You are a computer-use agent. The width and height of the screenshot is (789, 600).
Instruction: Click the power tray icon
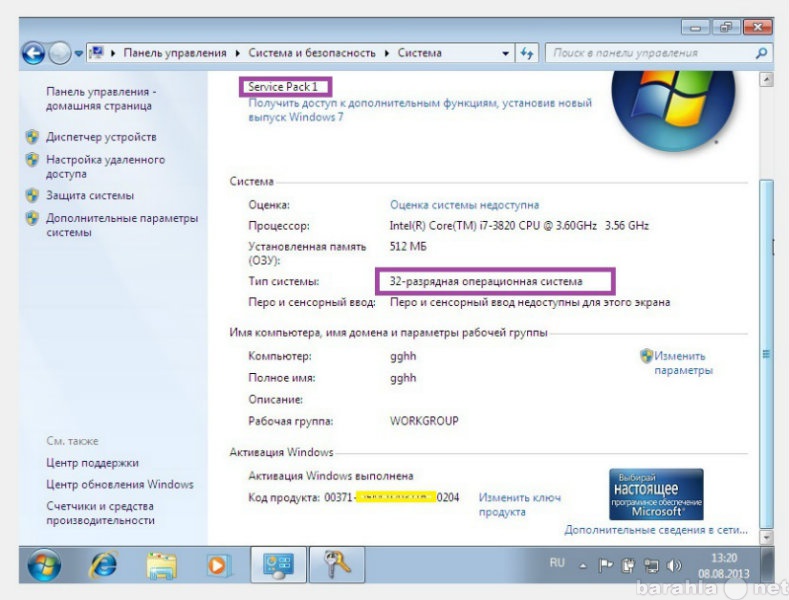[628, 566]
